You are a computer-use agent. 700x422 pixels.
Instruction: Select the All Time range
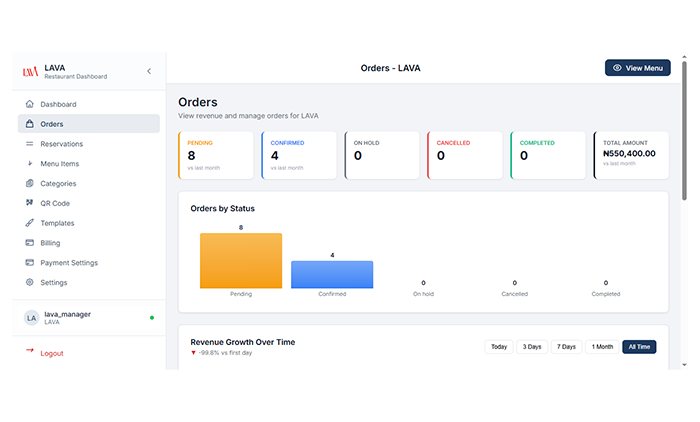click(639, 347)
